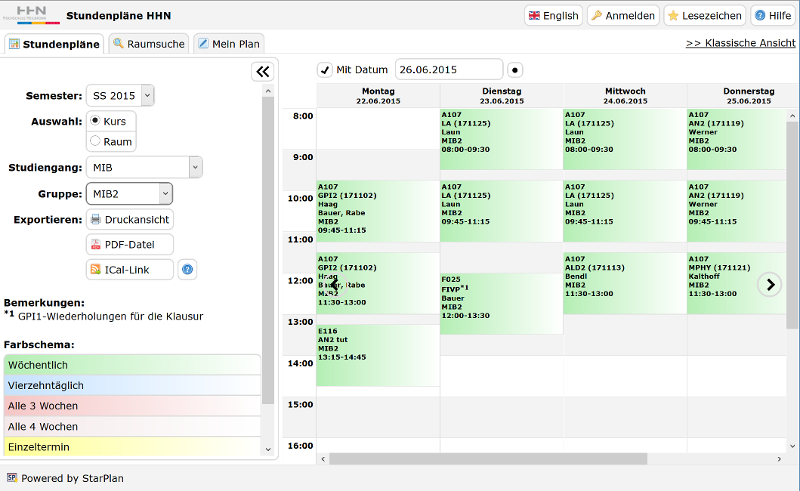The width and height of the screenshot is (800, 491).
Task: Export the timetable as PDF-Datei
Action: 130,244
